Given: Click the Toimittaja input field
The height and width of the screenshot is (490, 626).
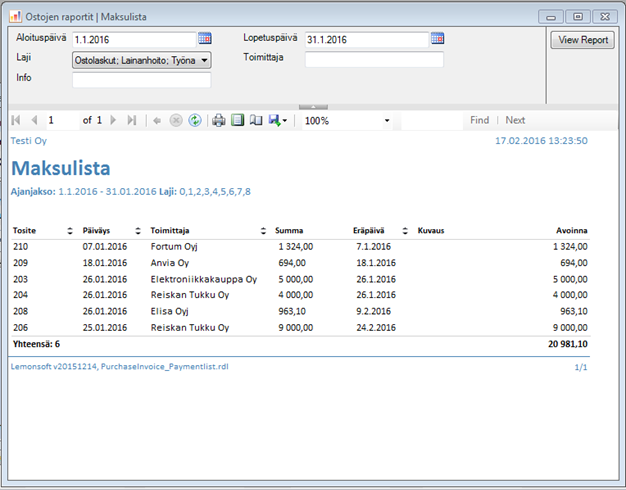Looking at the screenshot, I should point(374,60).
